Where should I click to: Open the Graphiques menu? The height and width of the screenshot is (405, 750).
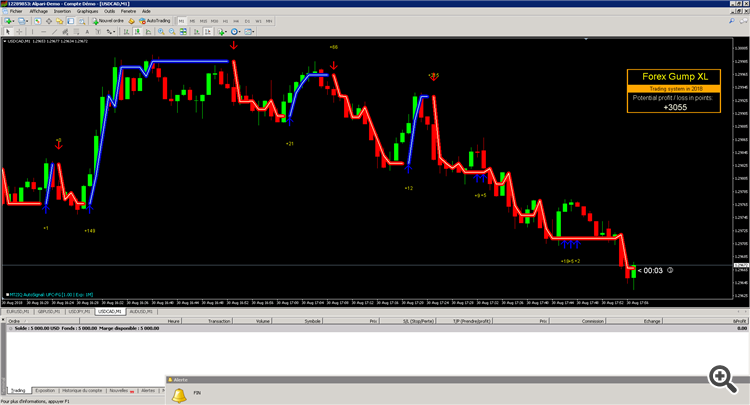(88, 11)
